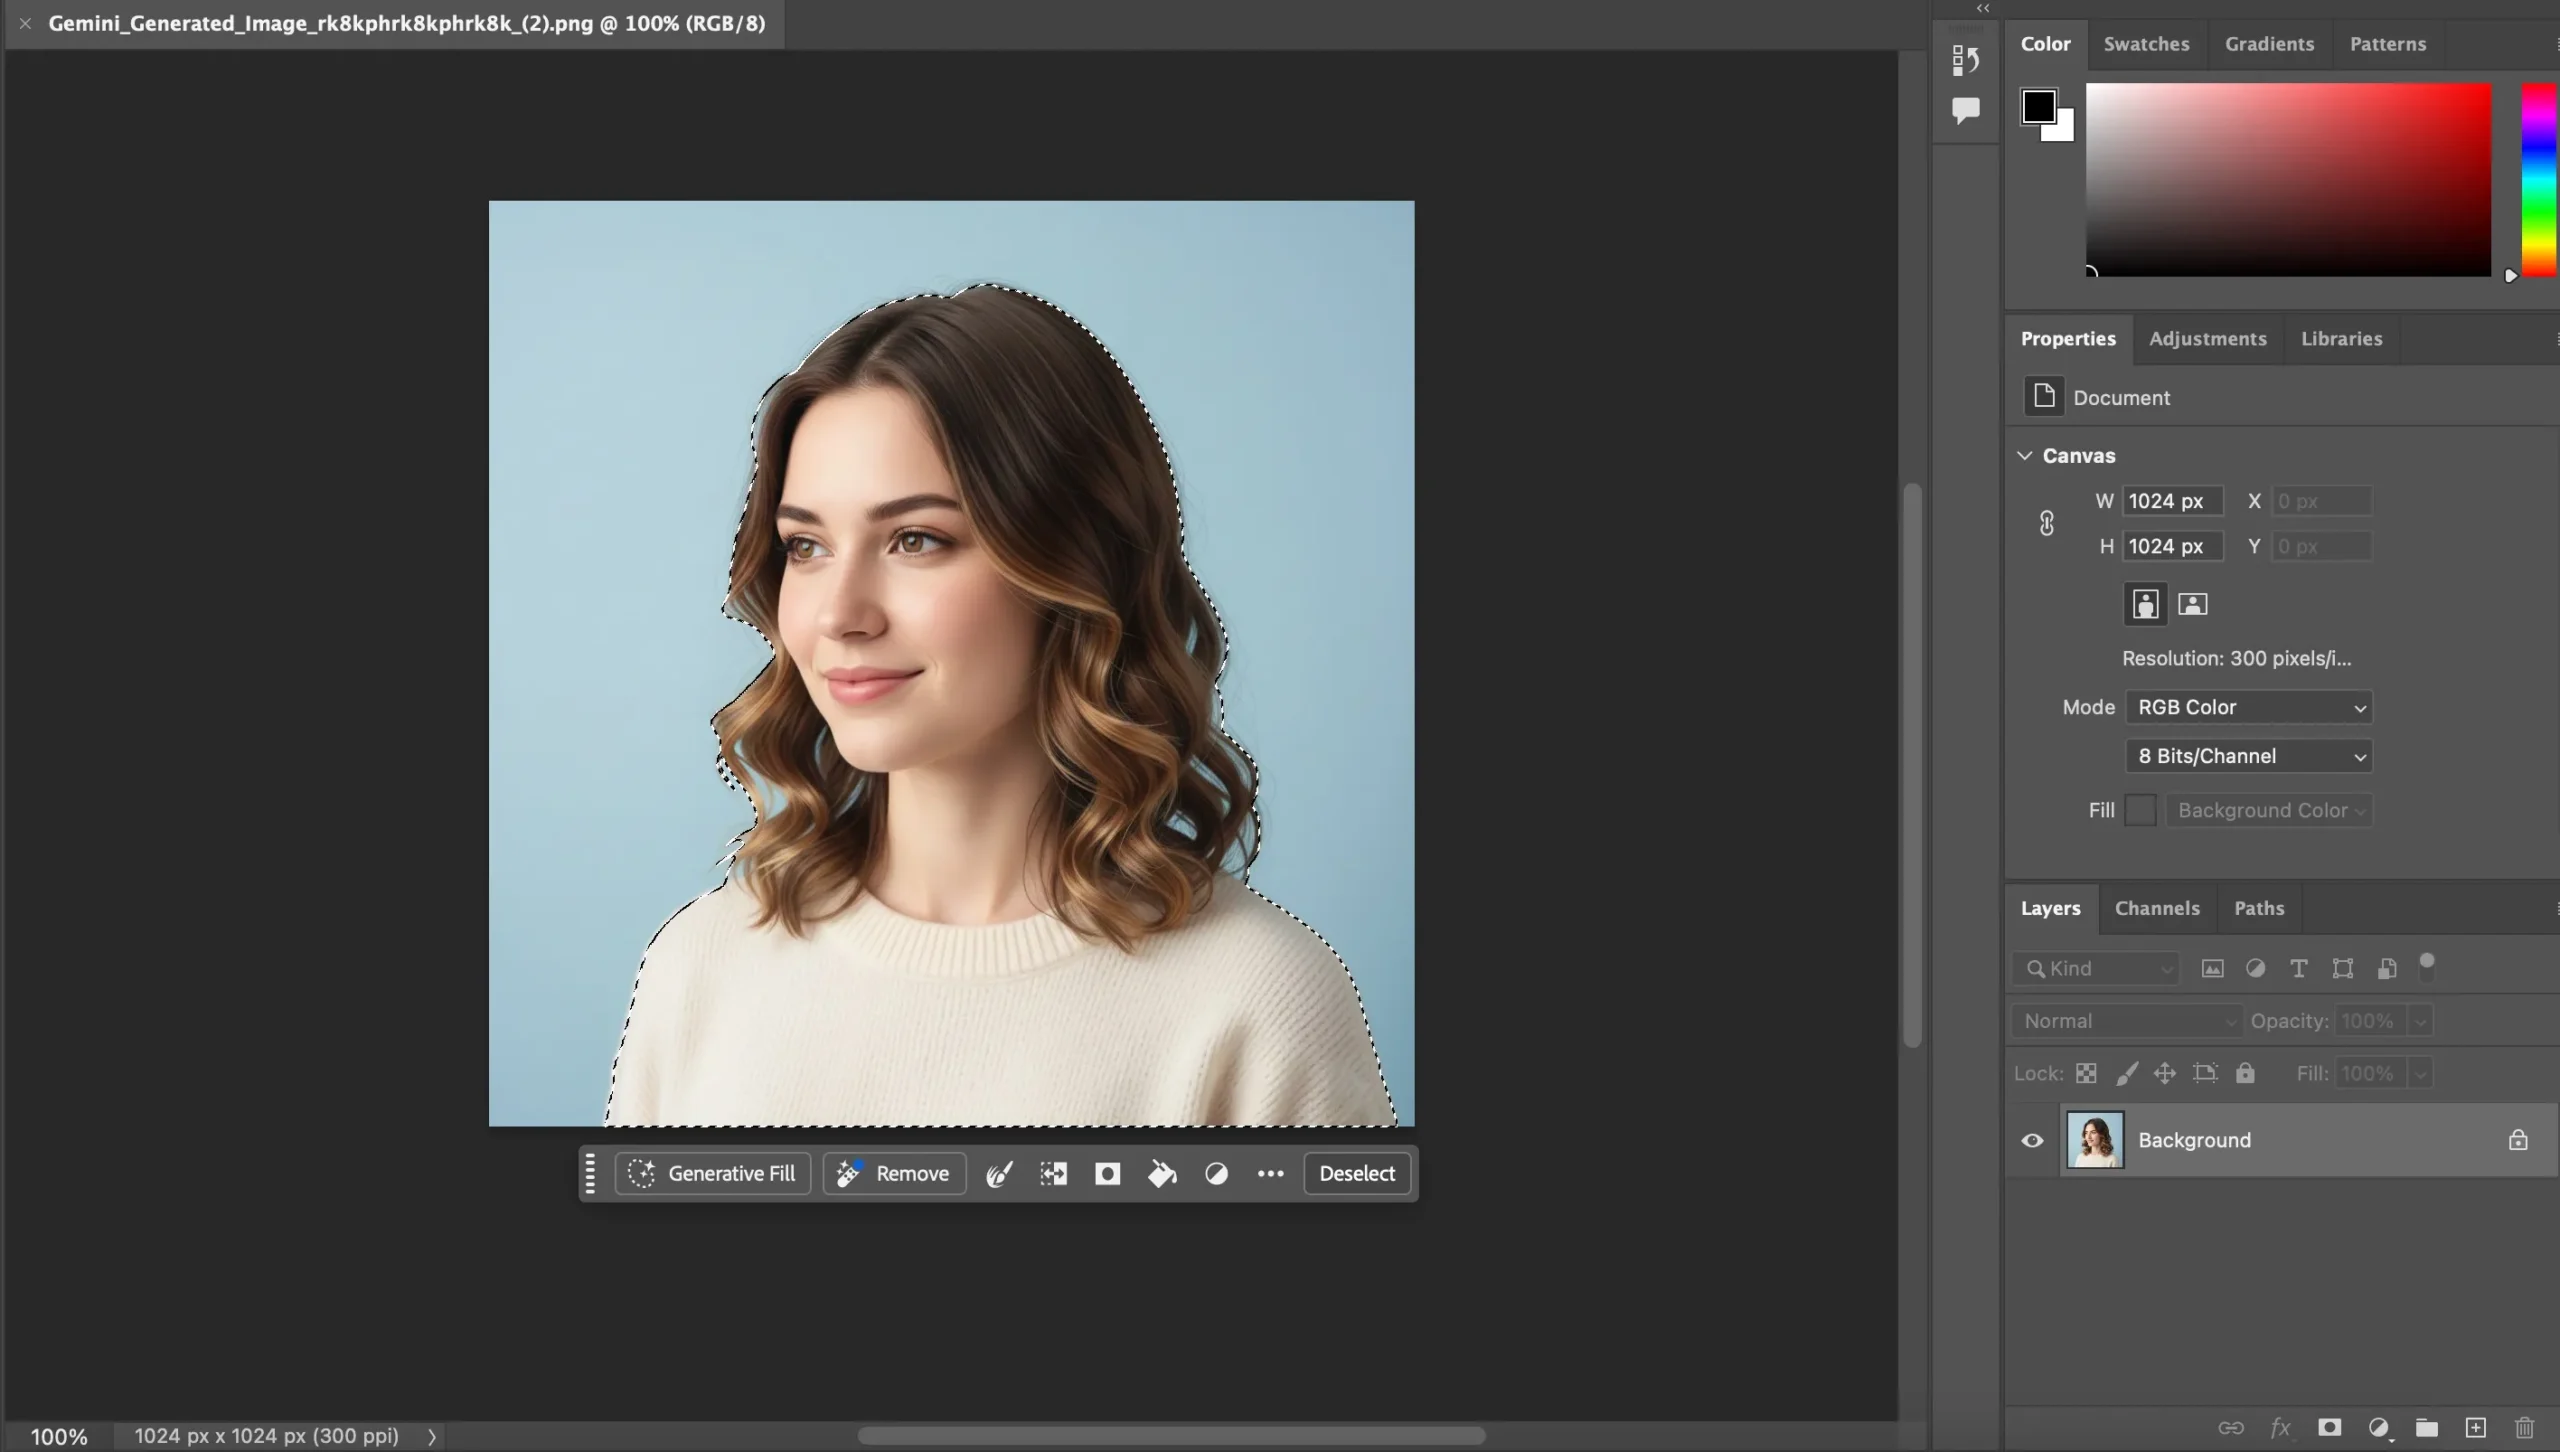
Task: Open the Invert selection icon on taskbar
Action: coord(1052,1173)
